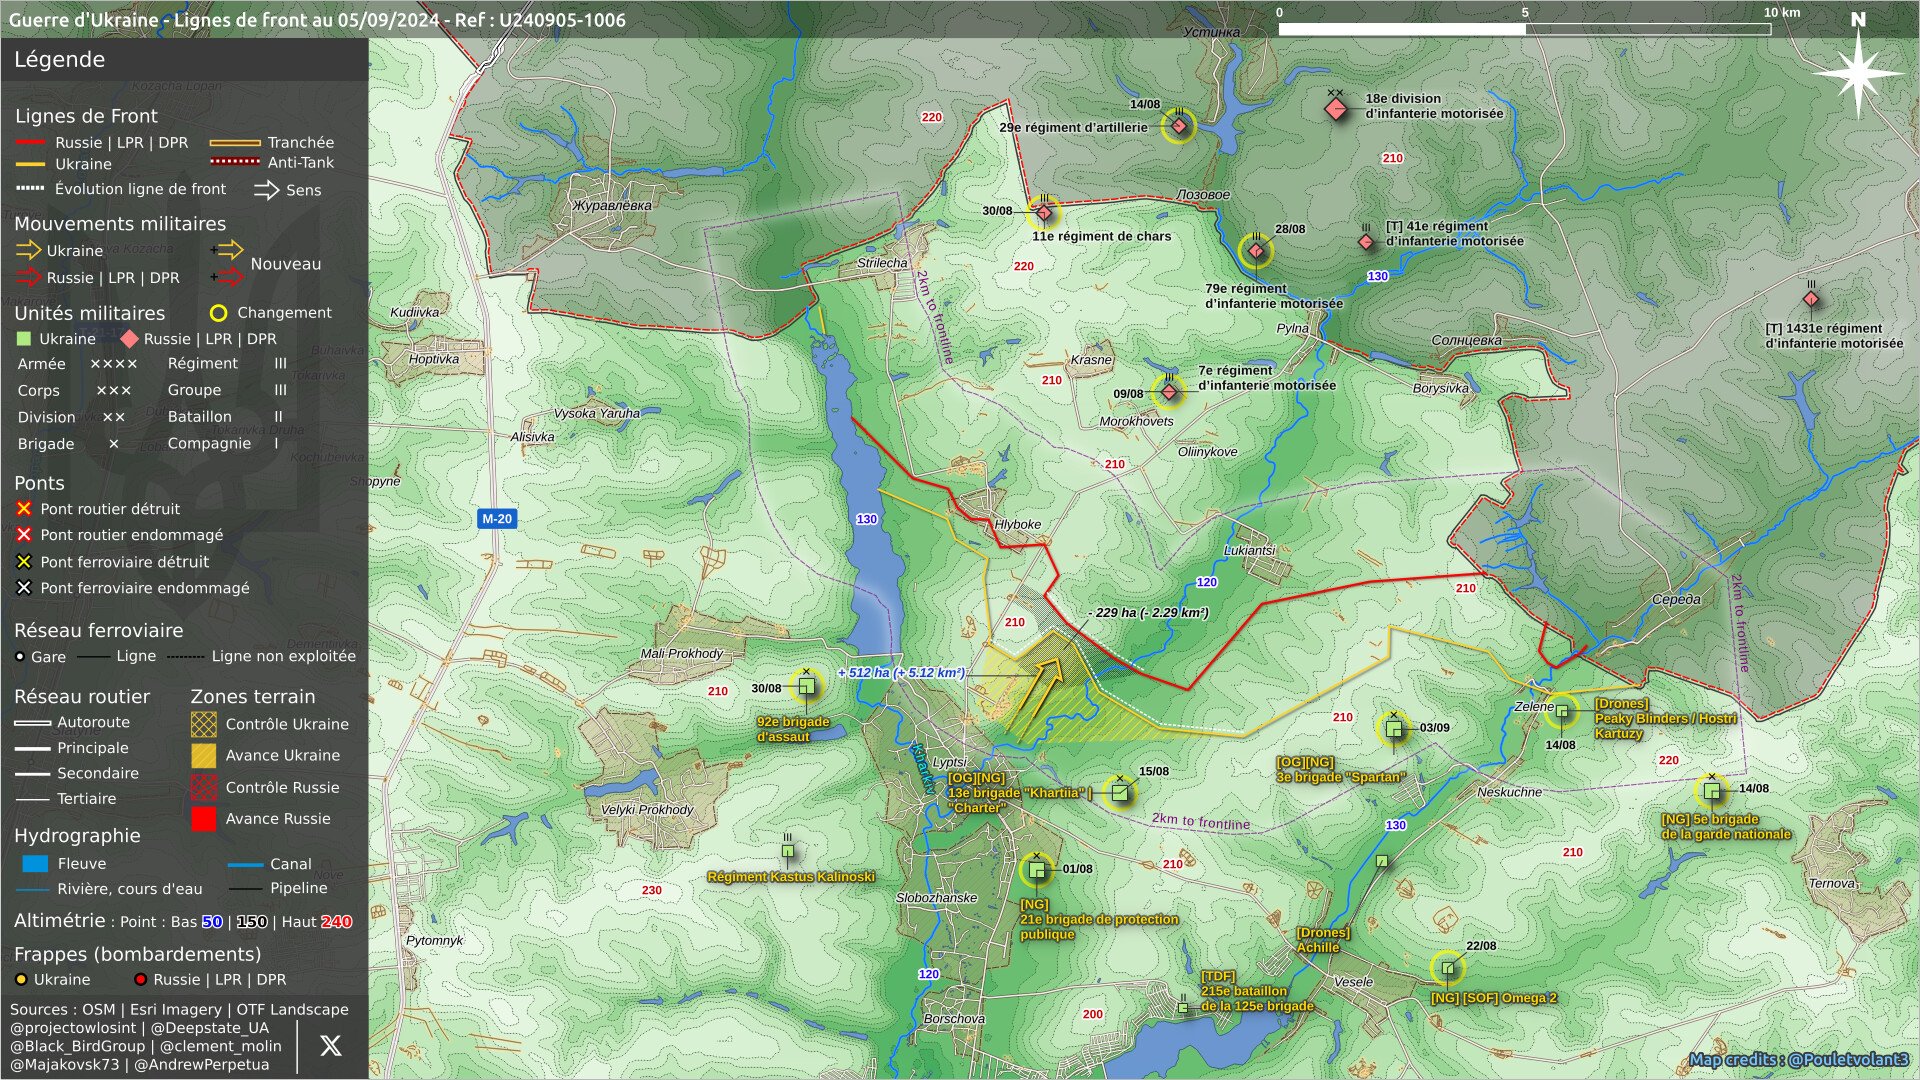Click the 7e régiment d'infanterie motorisée marker

tap(1168, 392)
